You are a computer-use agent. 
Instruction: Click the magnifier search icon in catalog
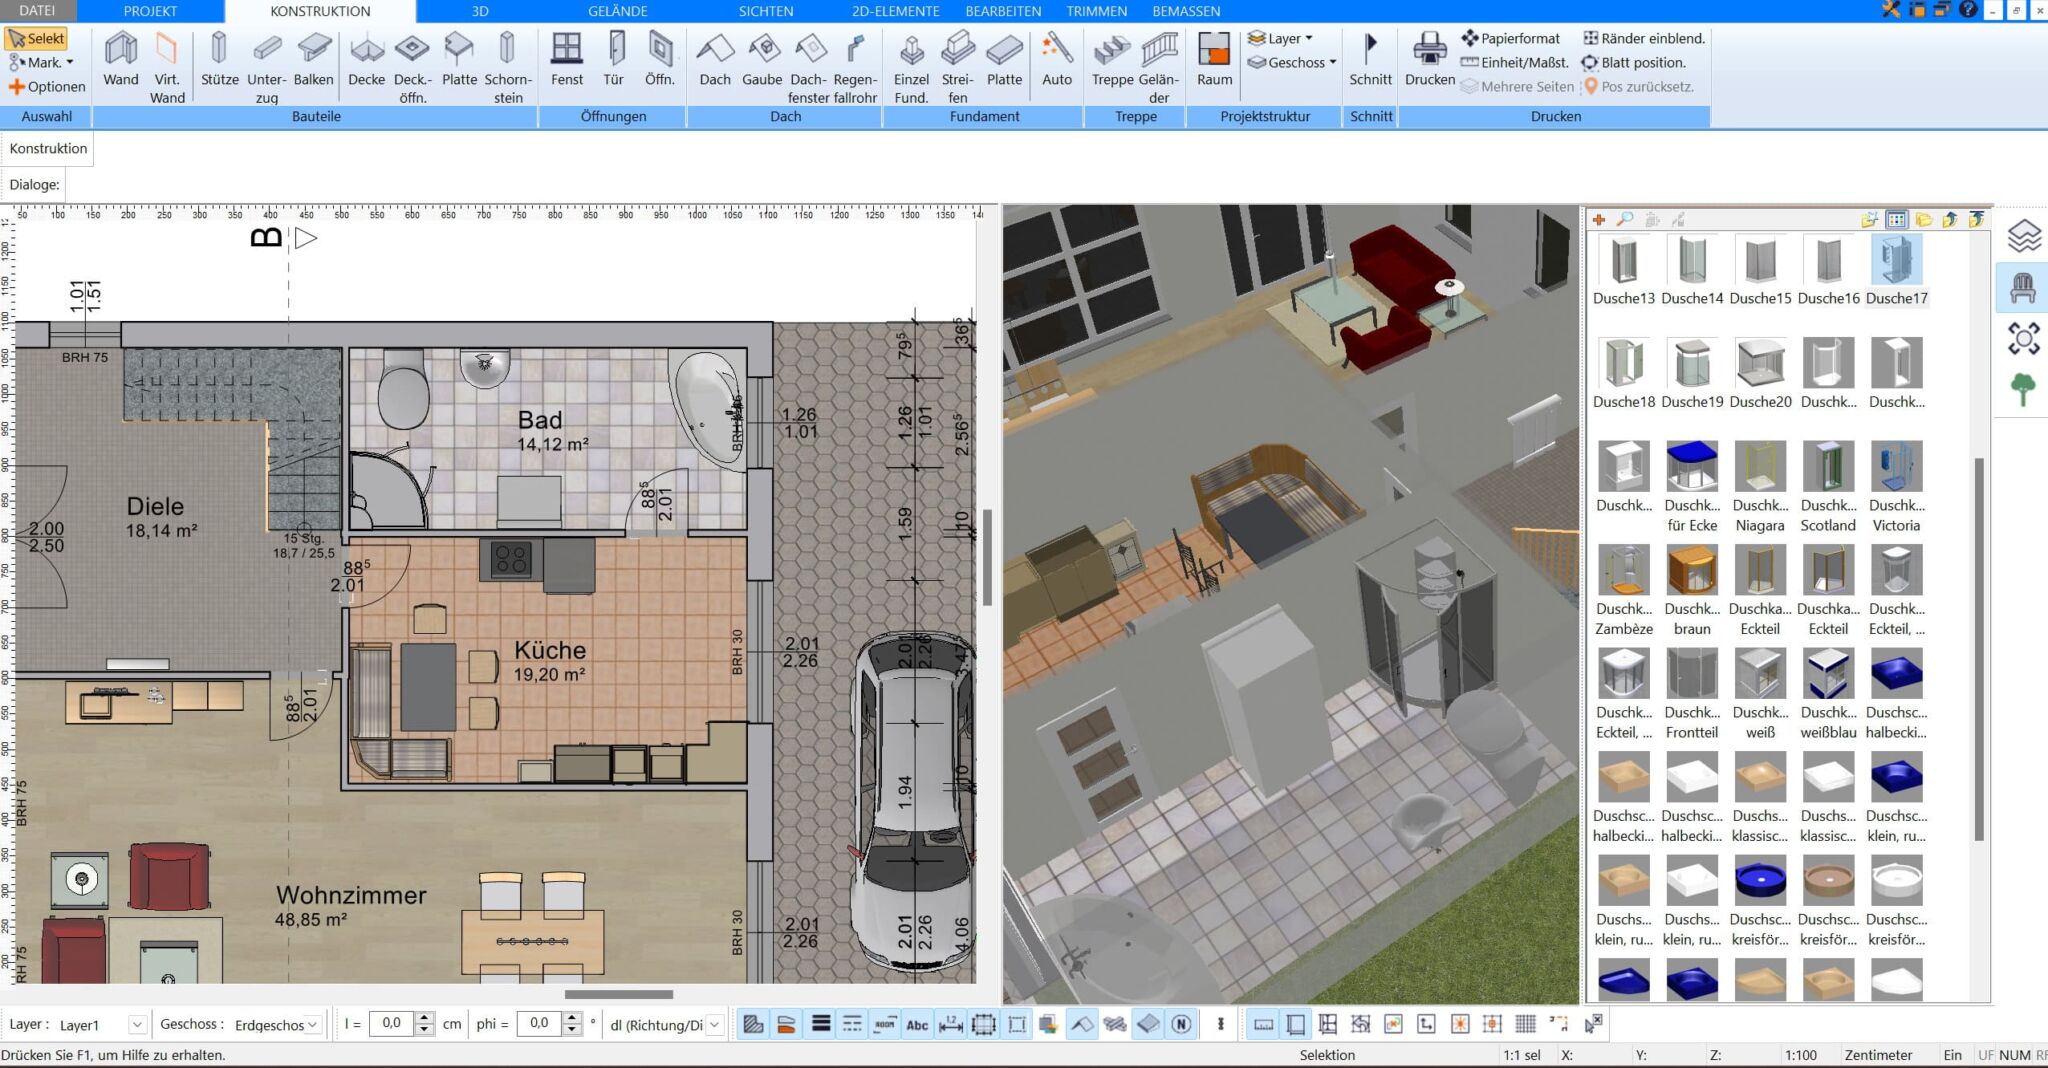pos(1625,219)
